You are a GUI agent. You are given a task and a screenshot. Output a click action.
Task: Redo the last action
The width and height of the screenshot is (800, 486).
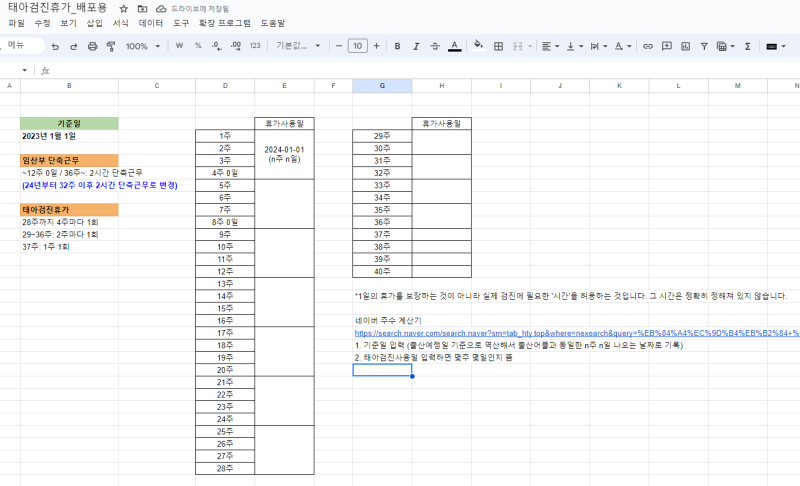(x=73, y=46)
